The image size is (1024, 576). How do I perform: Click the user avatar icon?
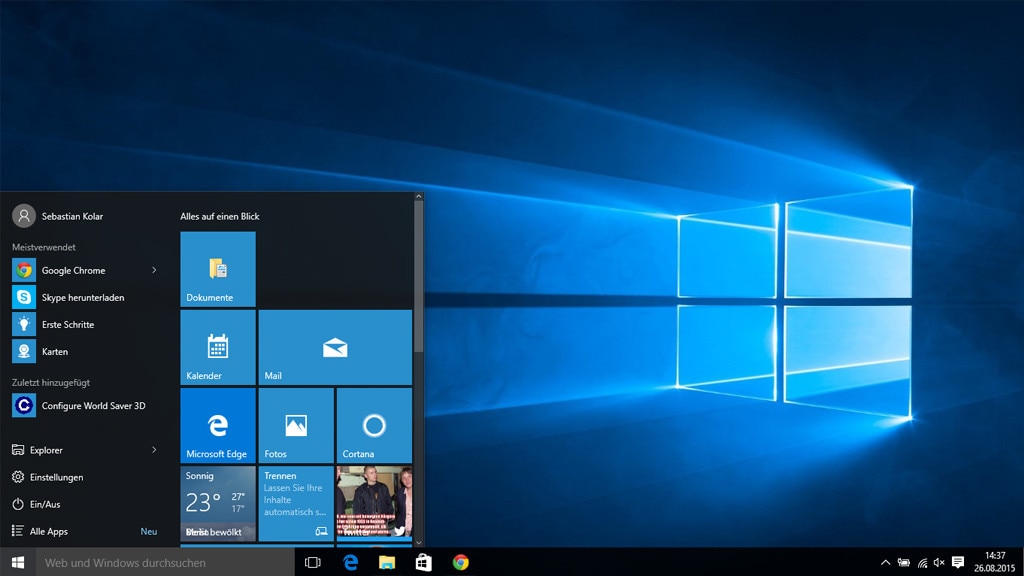pyautogui.click(x=24, y=216)
